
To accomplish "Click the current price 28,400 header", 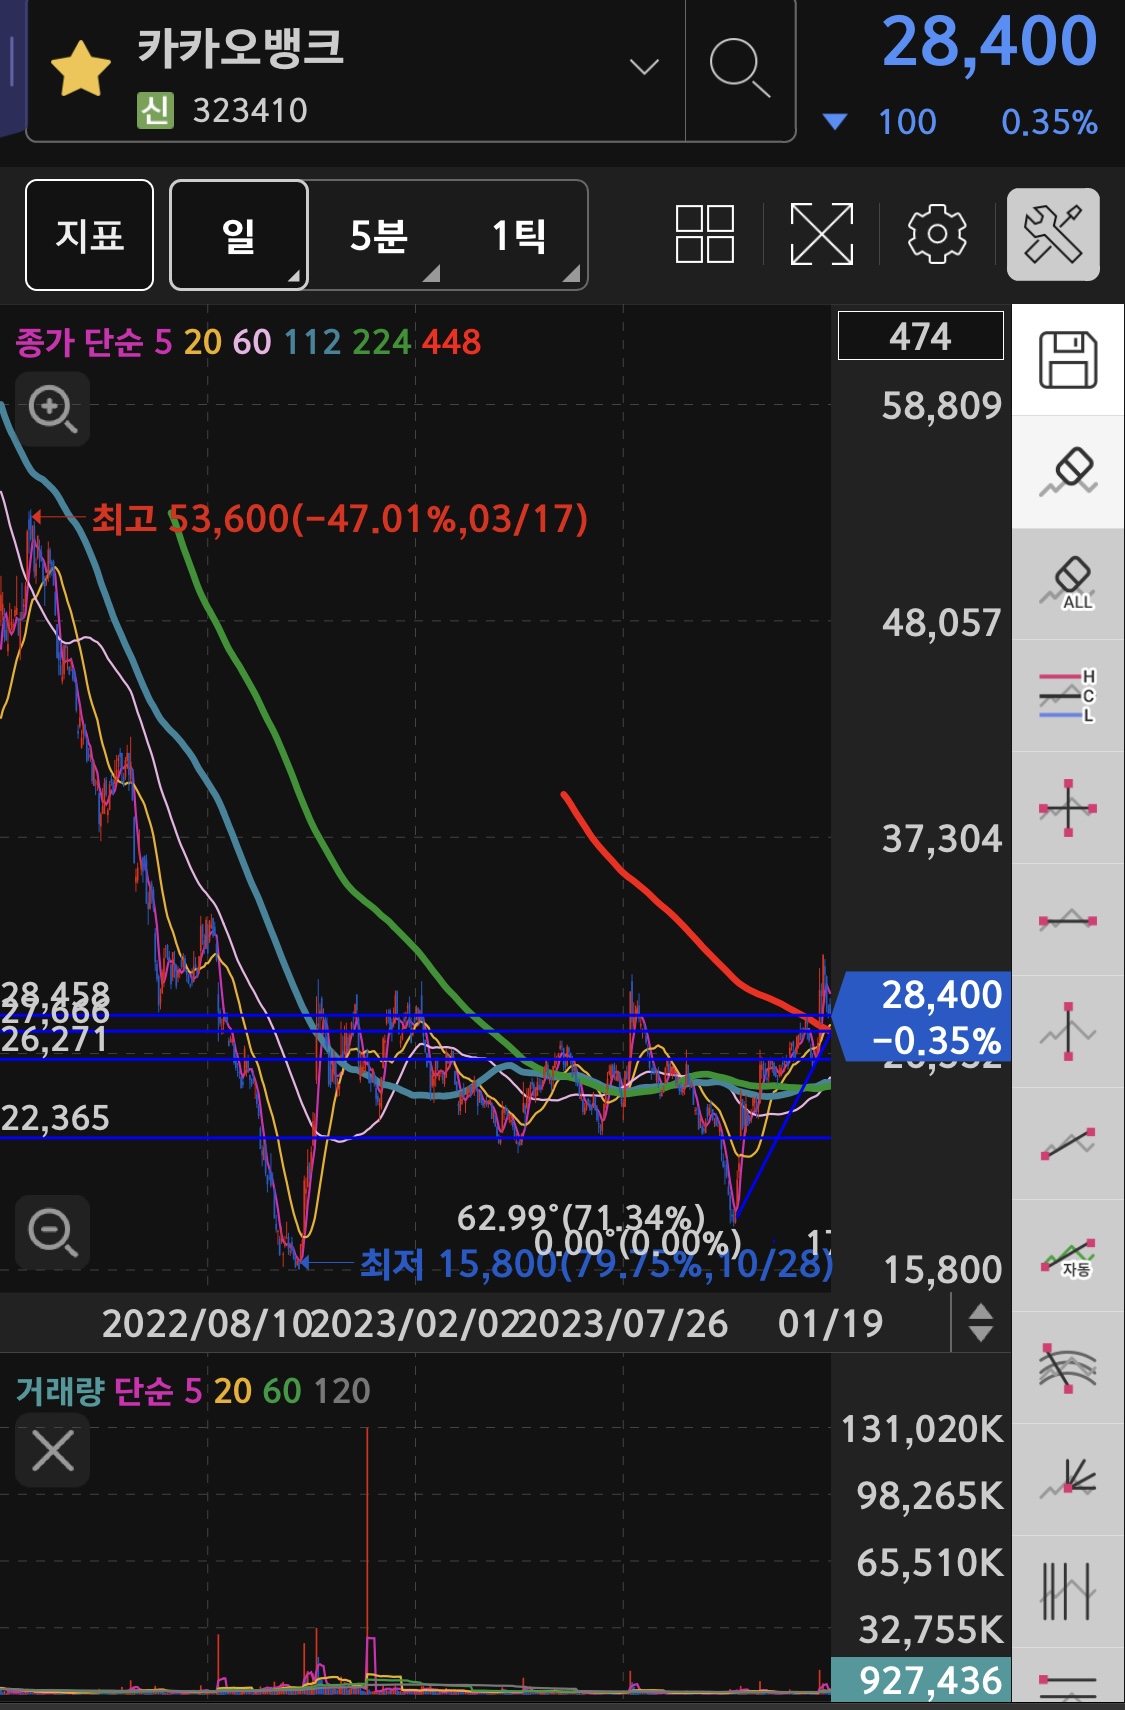I will (x=989, y=42).
